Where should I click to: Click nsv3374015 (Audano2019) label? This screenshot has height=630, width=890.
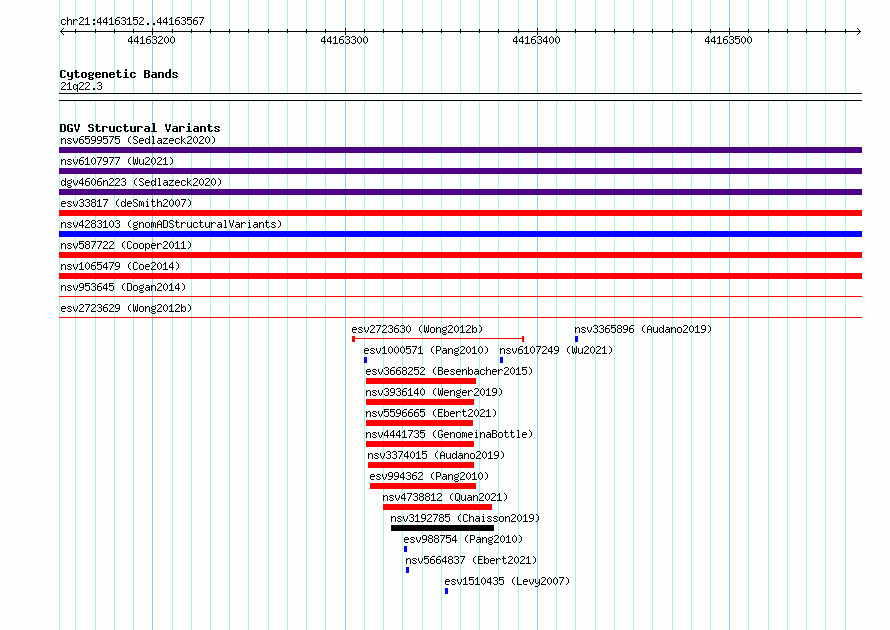pos(436,455)
